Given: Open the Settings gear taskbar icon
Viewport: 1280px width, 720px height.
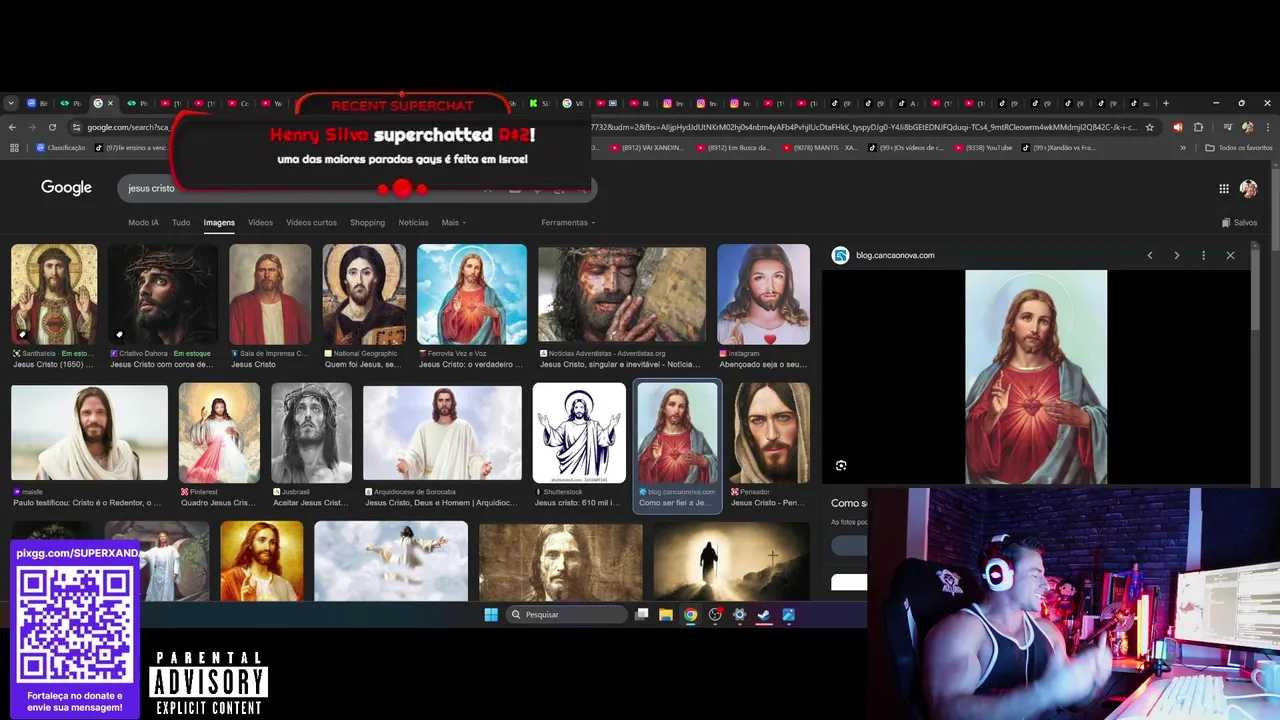Looking at the screenshot, I should coord(739,615).
